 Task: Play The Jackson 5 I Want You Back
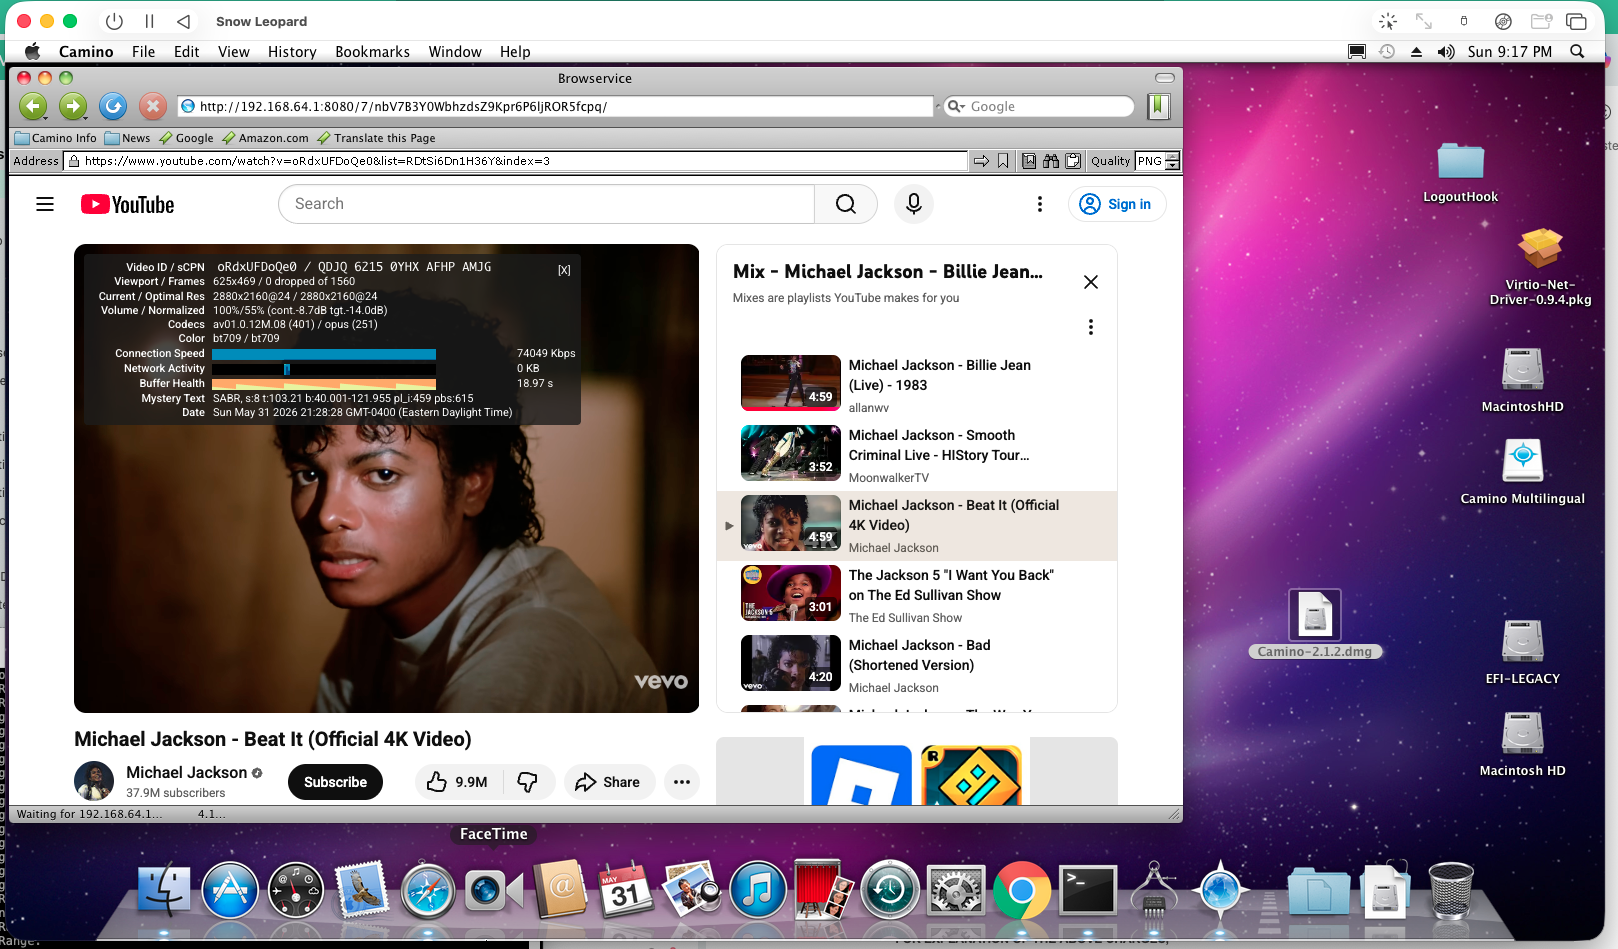coord(916,595)
